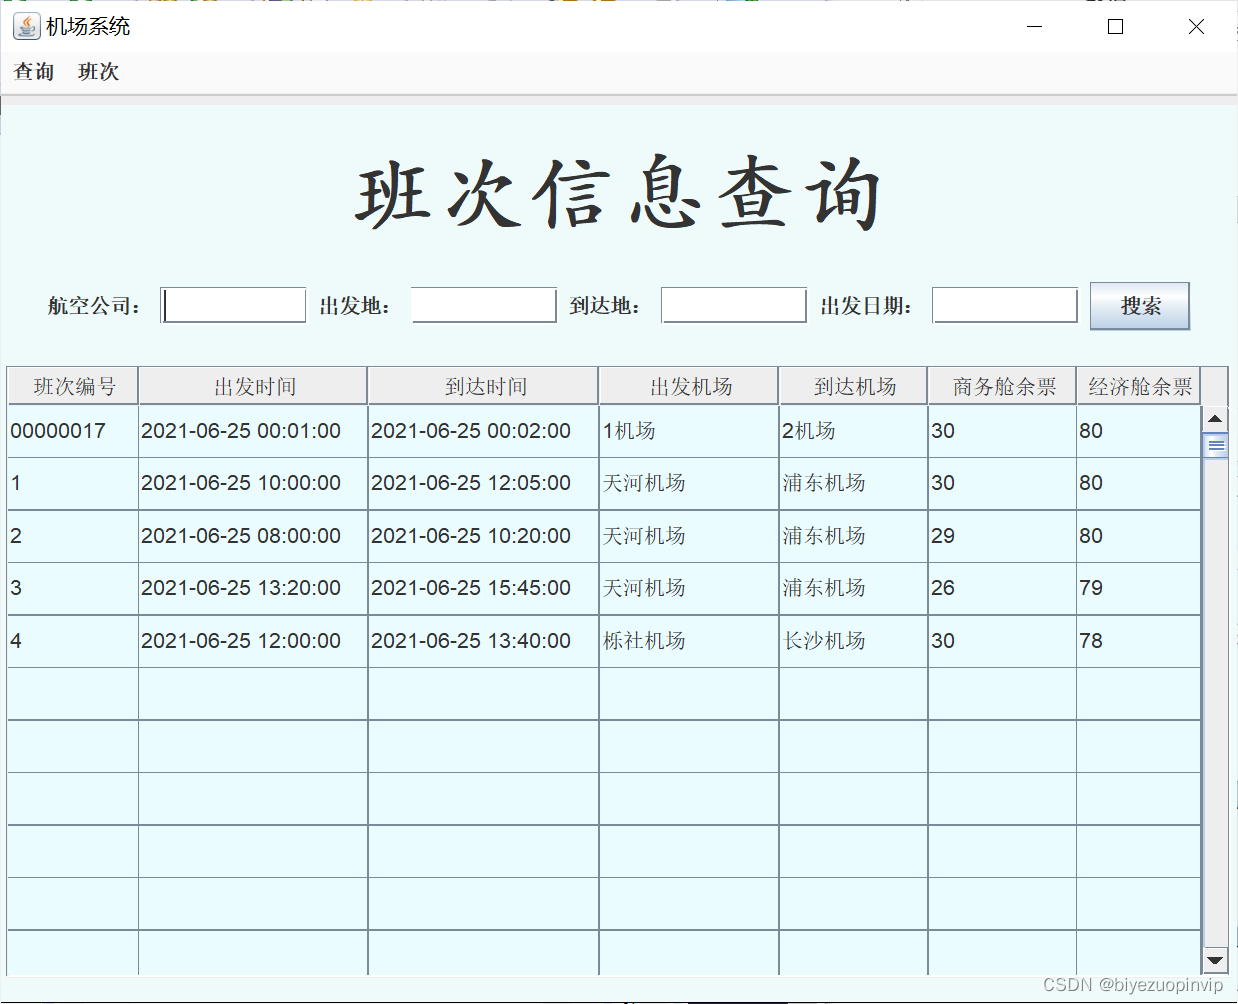This screenshot has width=1238, height=1004.
Task: Click the scrollbar up arrow
Action: [1215, 419]
